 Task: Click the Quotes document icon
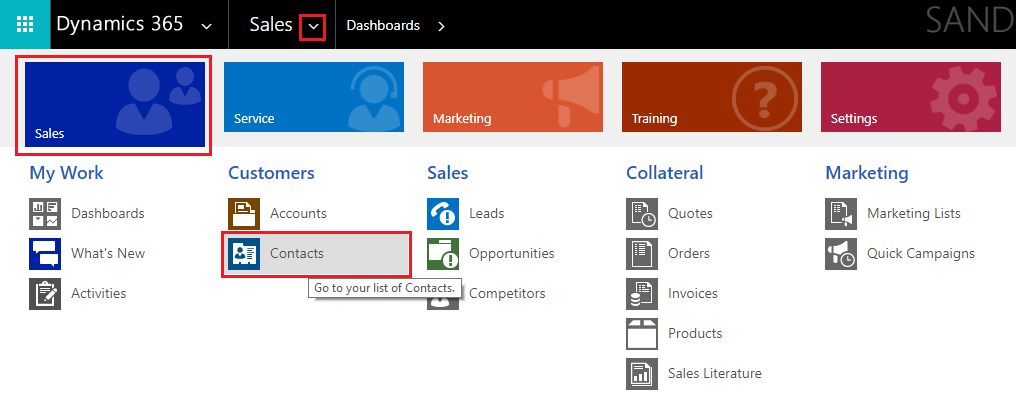pos(642,213)
